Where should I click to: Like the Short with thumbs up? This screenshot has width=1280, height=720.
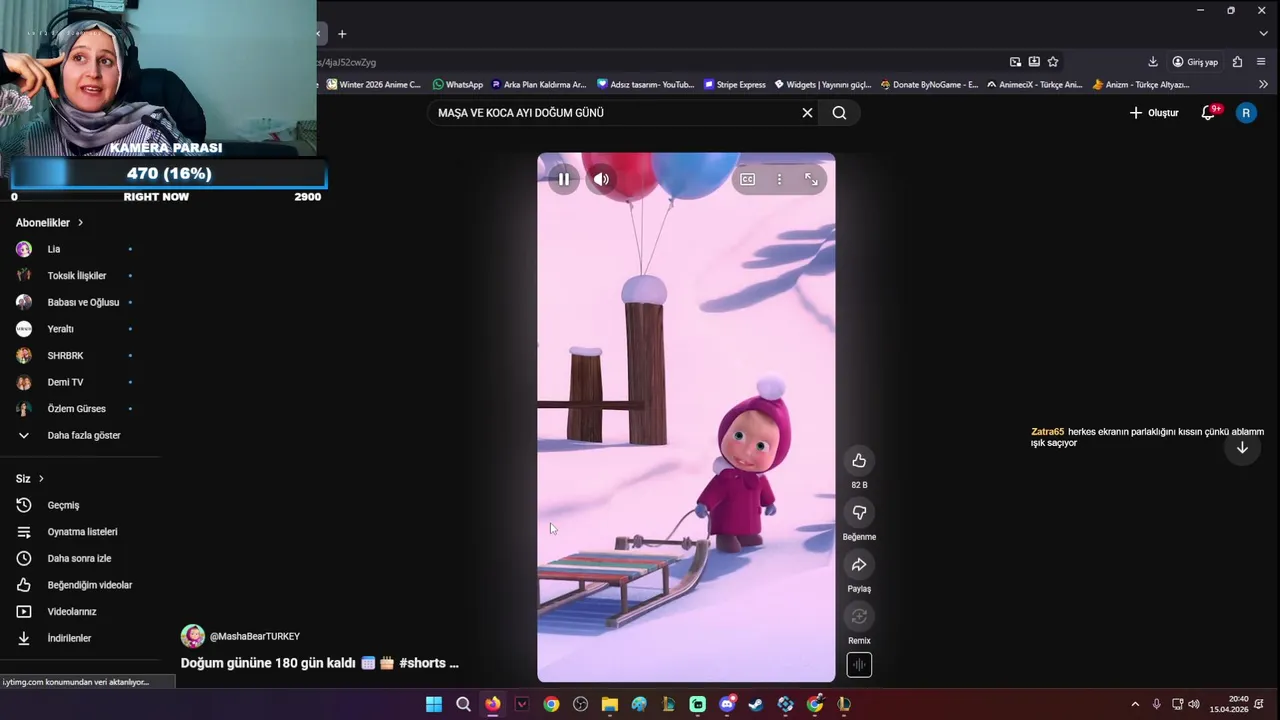pyautogui.click(x=859, y=460)
